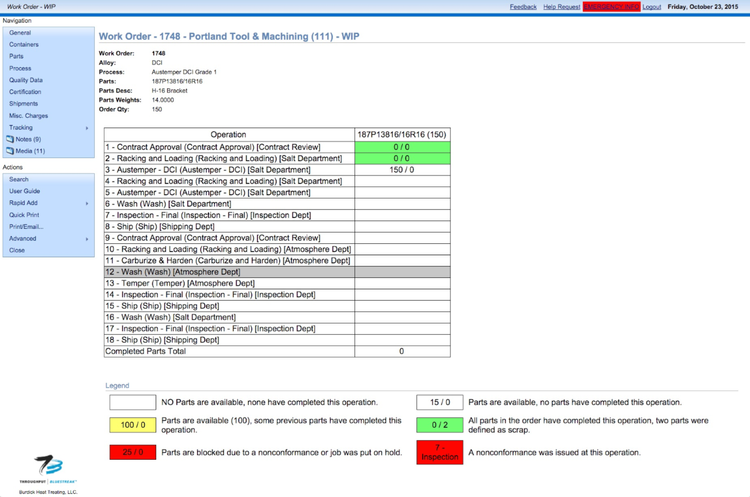
Task: Open the Containers navigation item
Action: [24, 44]
